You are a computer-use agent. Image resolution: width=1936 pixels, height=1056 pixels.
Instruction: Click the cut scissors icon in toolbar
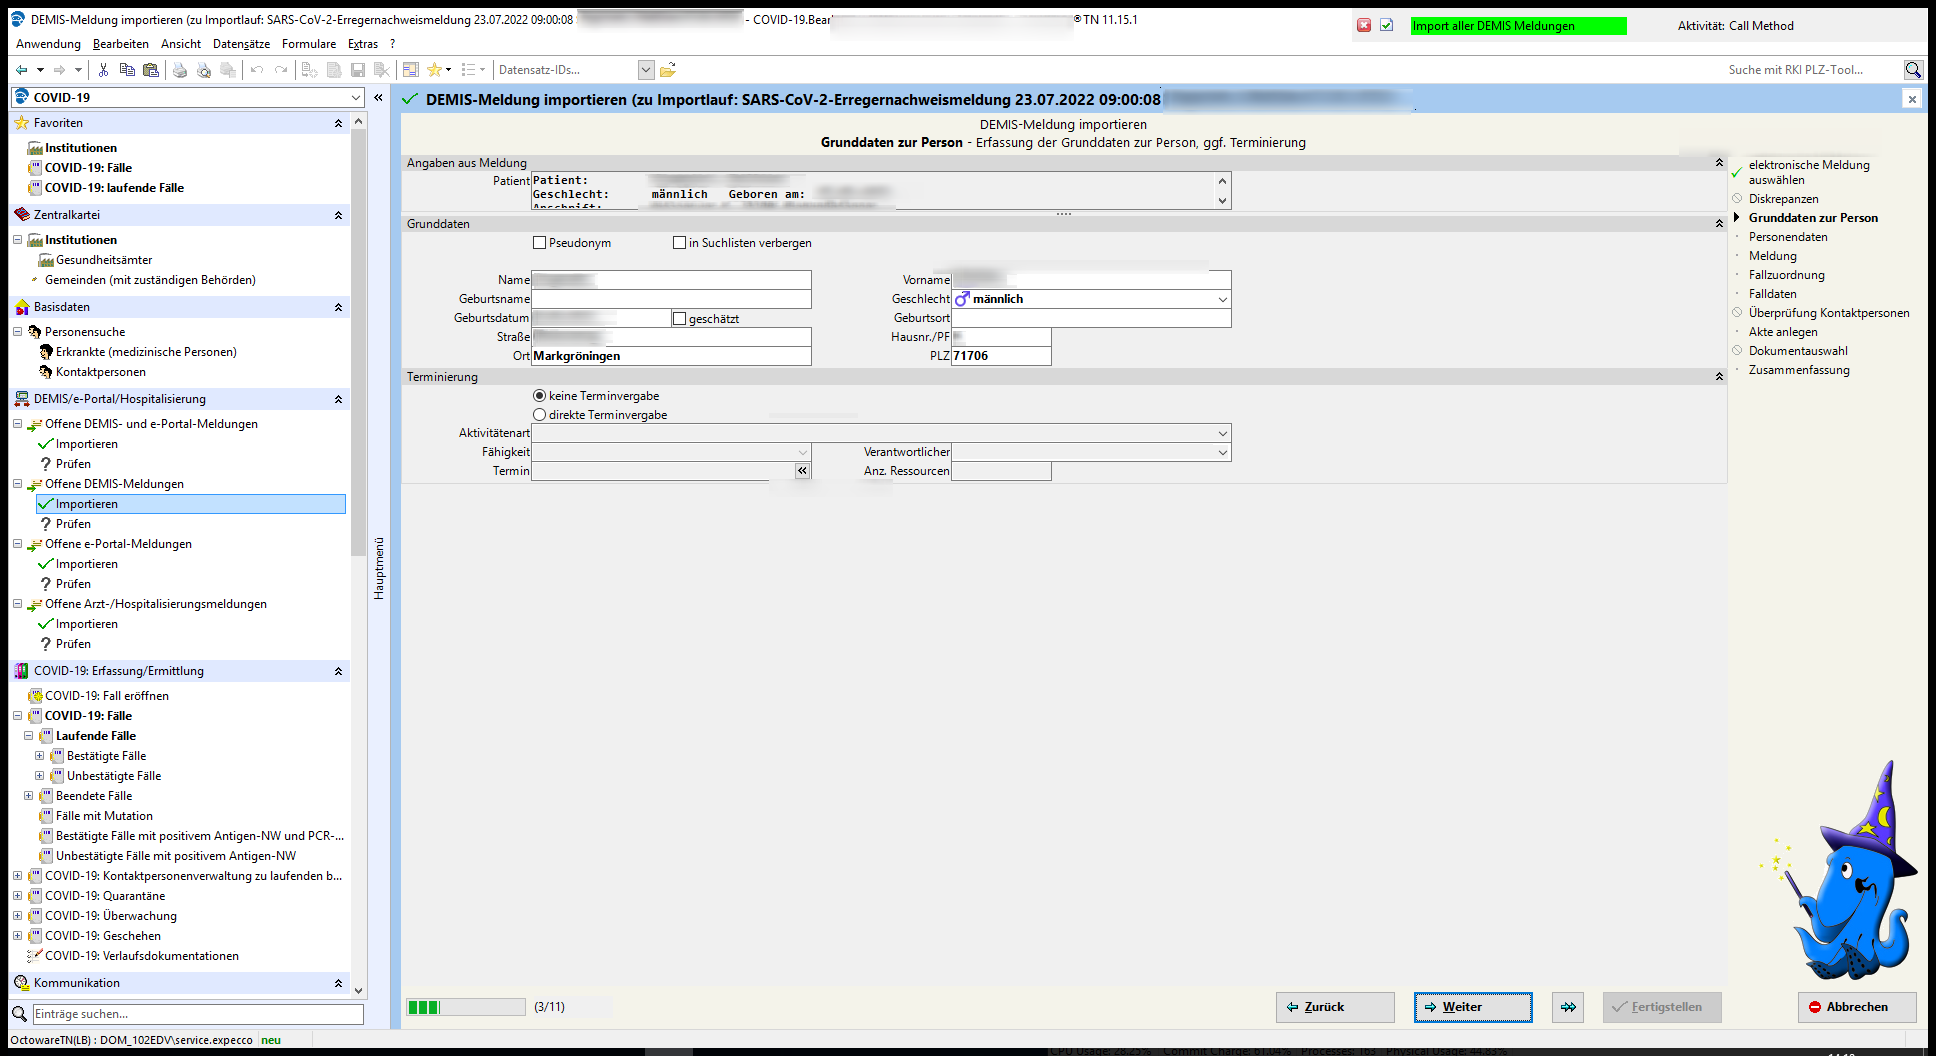103,70
